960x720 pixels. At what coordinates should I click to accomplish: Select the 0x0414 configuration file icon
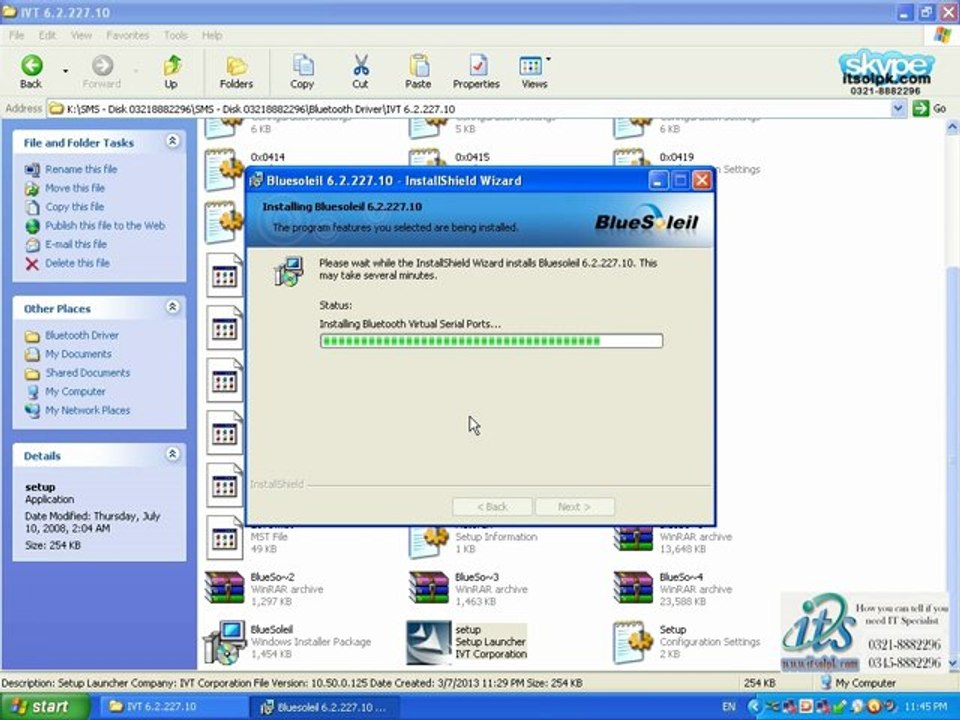224,168
